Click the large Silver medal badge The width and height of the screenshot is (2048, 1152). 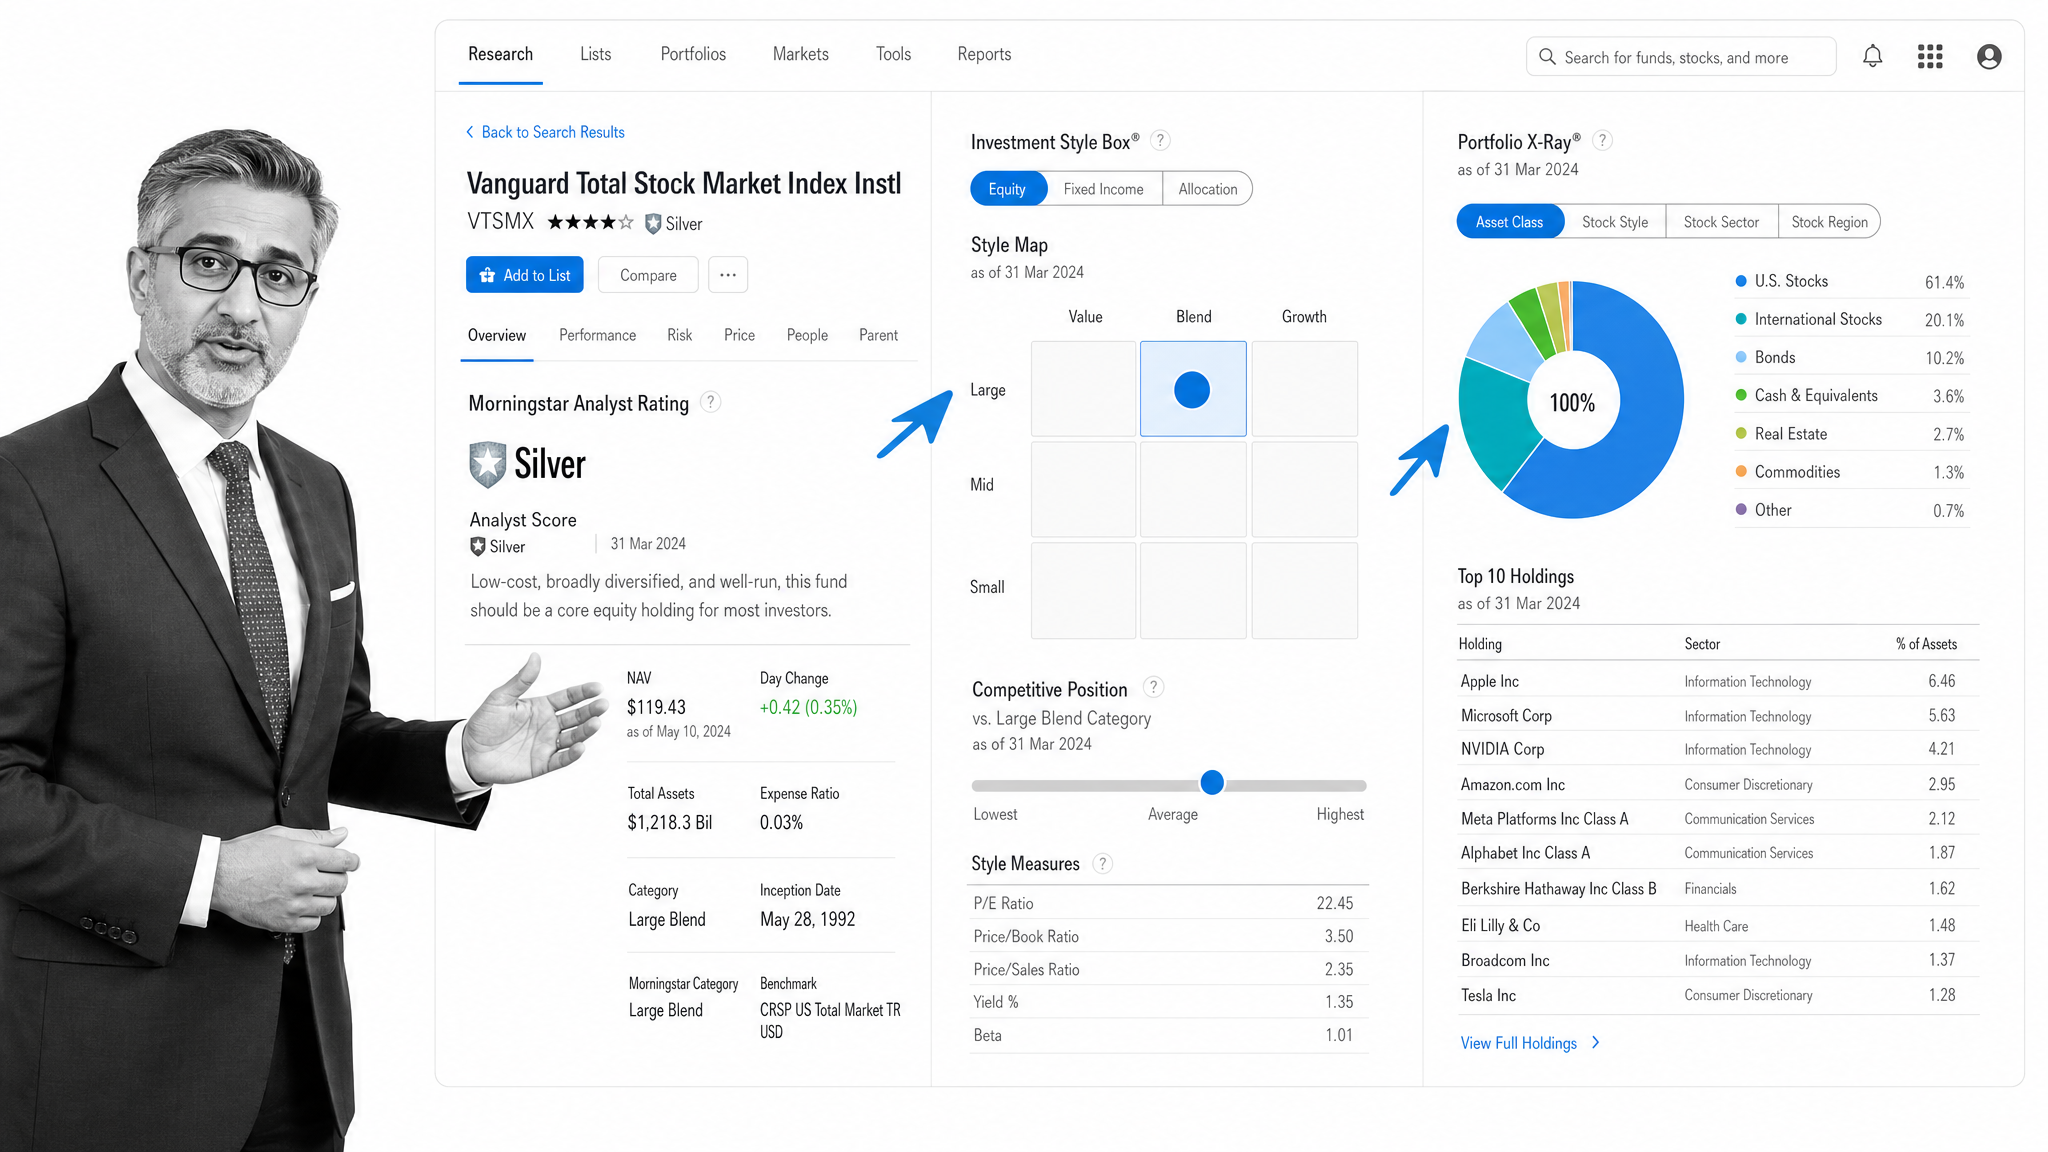pos(488,464)
